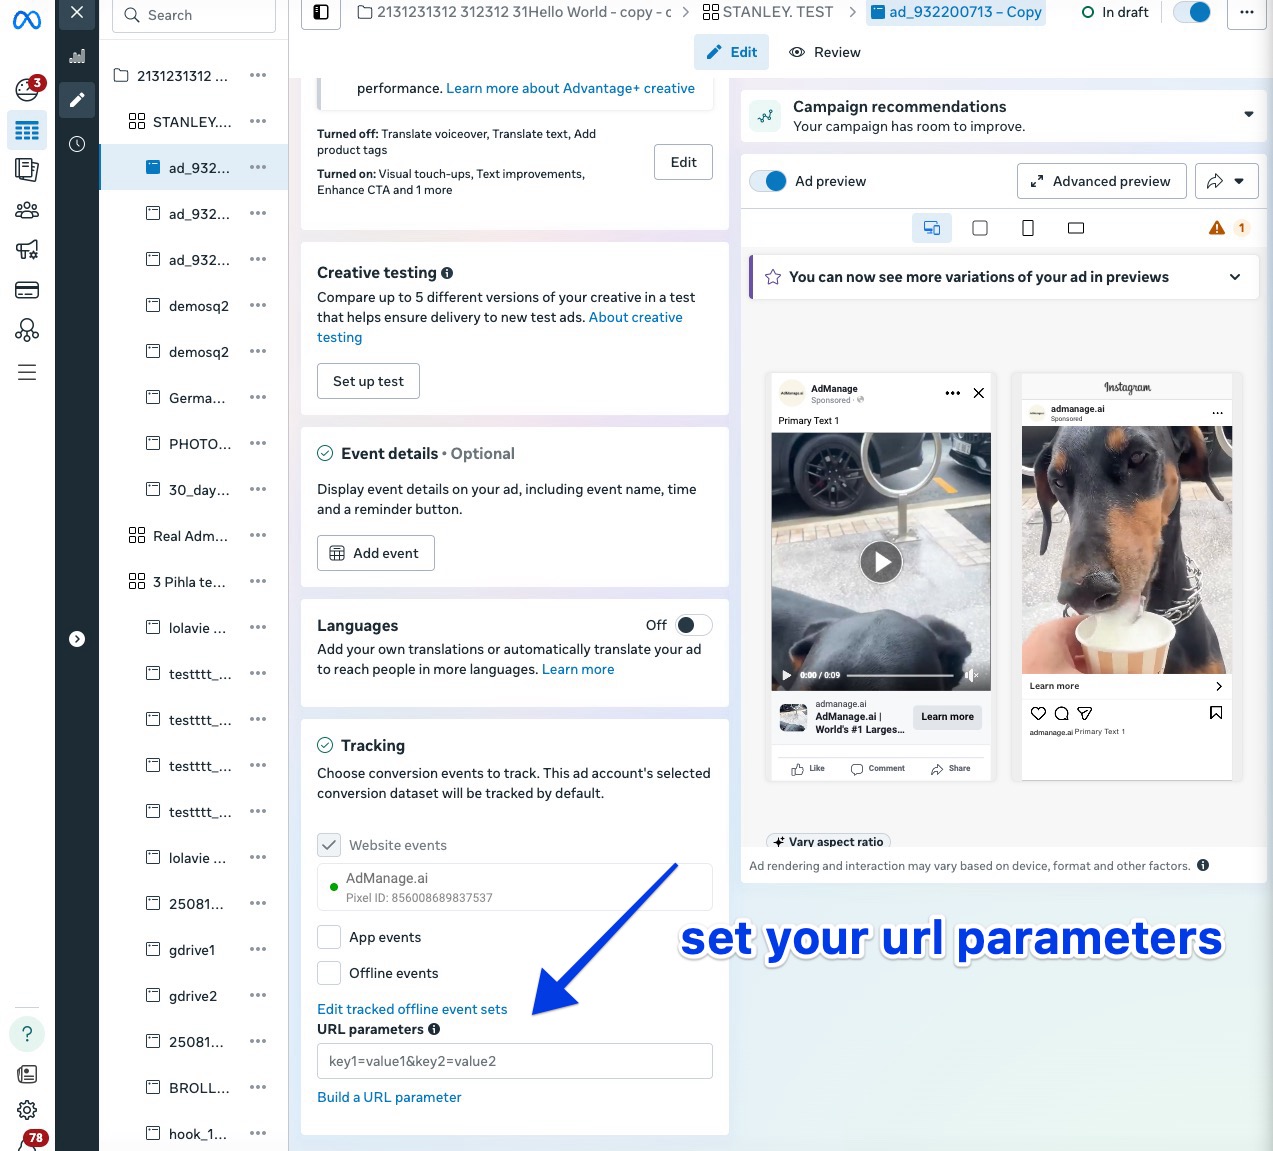Click the Build a URL parameter link

[x=389, y=1097]
